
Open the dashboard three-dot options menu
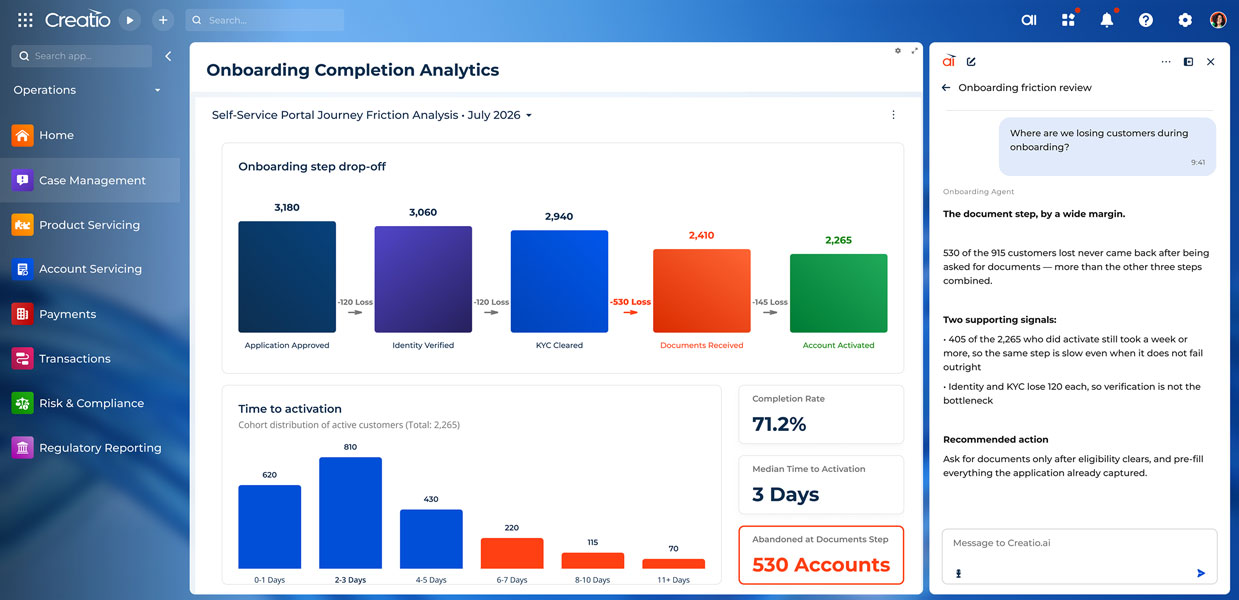[893, 115]
